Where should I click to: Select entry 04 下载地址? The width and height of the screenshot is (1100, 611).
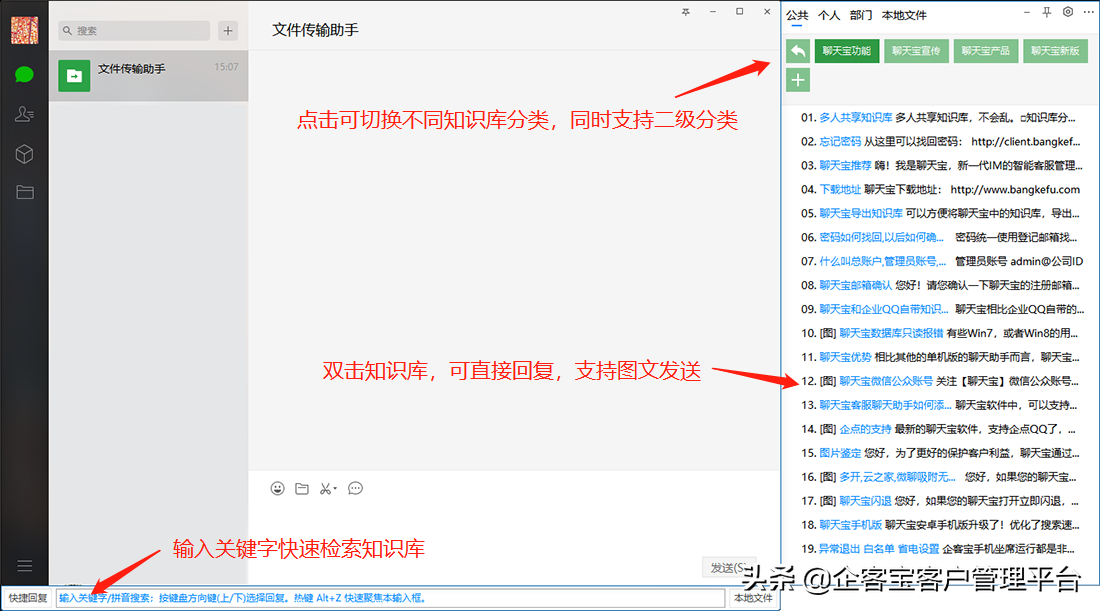(x=939, y=189)
